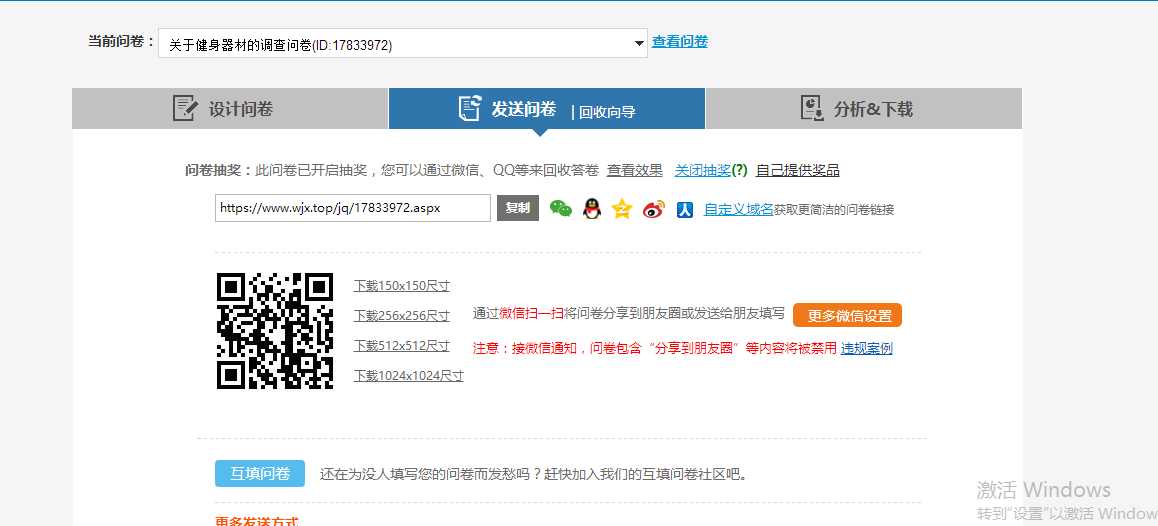Download QR code 1024x1024 size
The width and height of the screenshot is (1158, 526).
coord(408,375)
